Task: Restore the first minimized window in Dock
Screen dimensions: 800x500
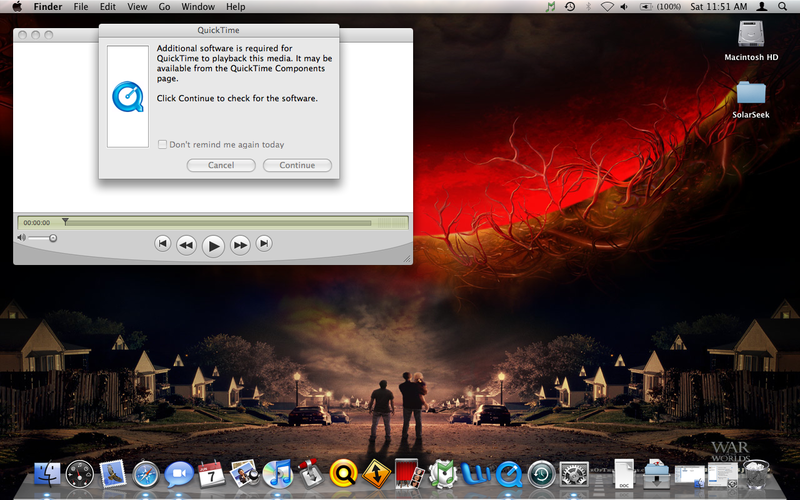Action: (689, 476)
